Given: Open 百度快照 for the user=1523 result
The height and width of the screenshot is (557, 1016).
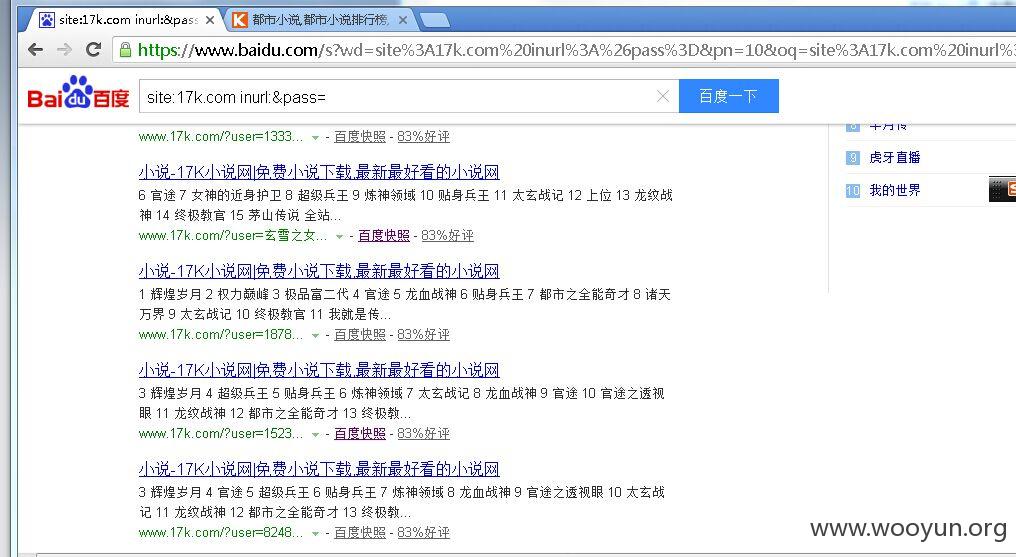Looking at the screenshot, I should 360,434.
